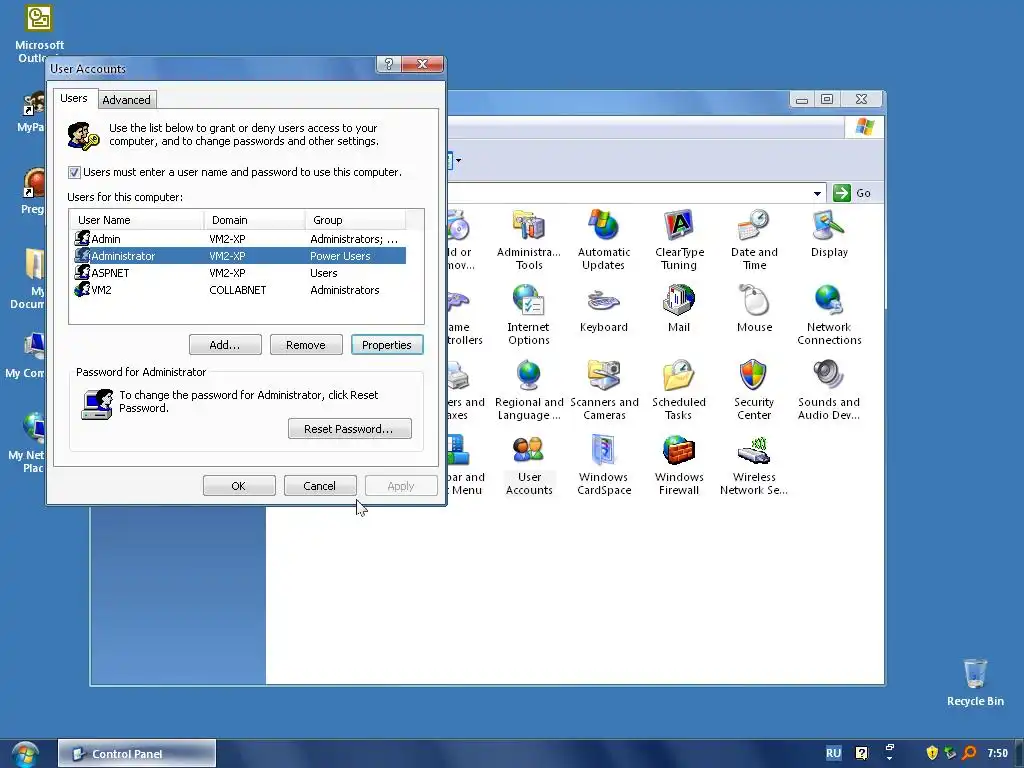
Task: Select the Admin user row
Action: [x=240, y=239]
